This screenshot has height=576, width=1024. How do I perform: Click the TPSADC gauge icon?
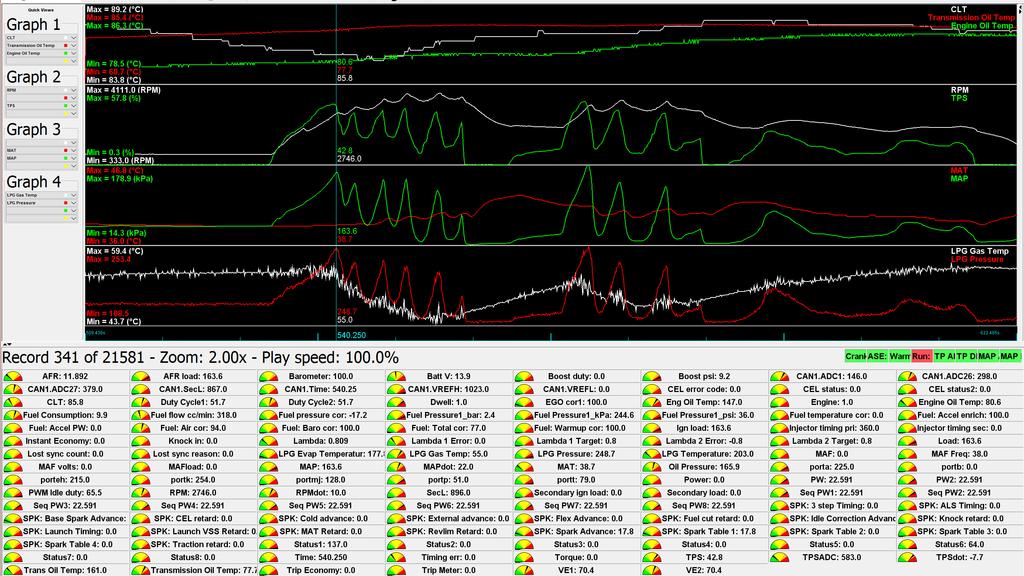pyautogui.click(x=779, y=557)
